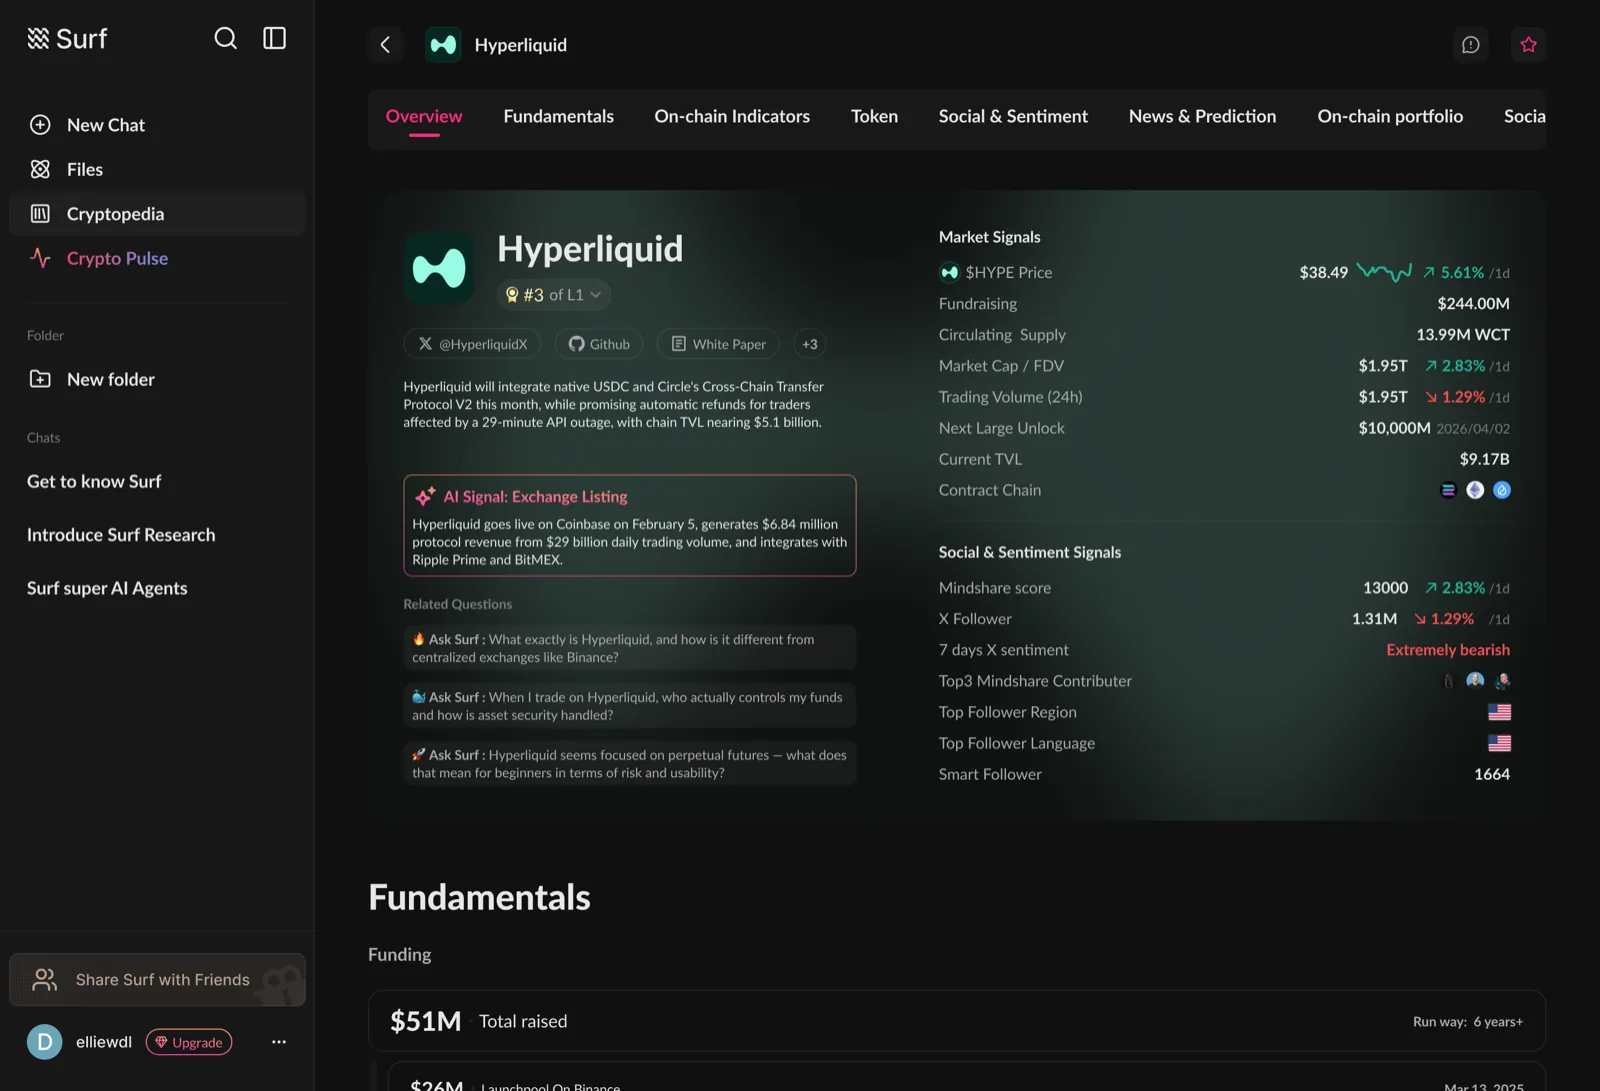The height and width of the screenshot is (1091, 1600).
Task: Ask Surf what exactly is Hyperliquid
Action: tap(630, 648)
